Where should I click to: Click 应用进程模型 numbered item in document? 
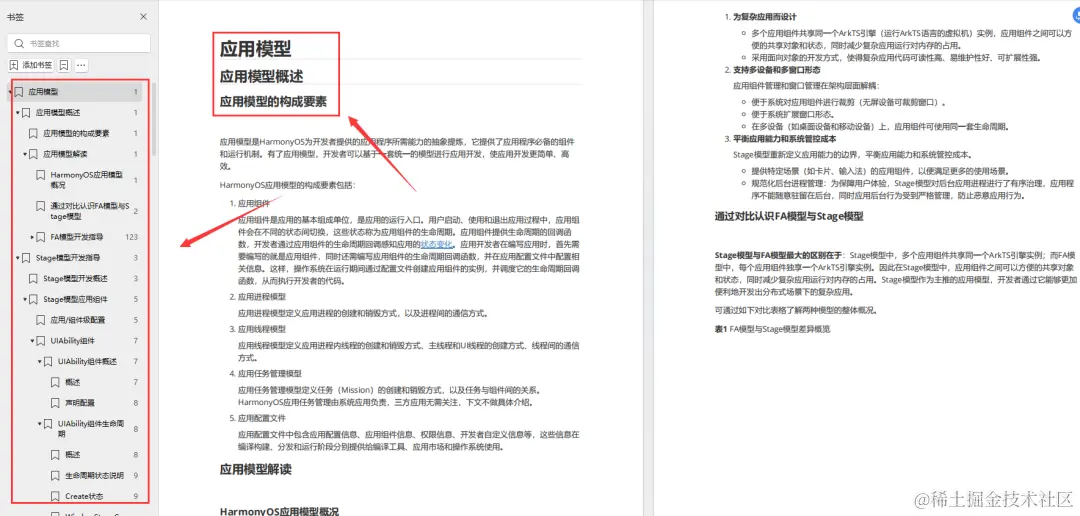click(x=261, y=296)
